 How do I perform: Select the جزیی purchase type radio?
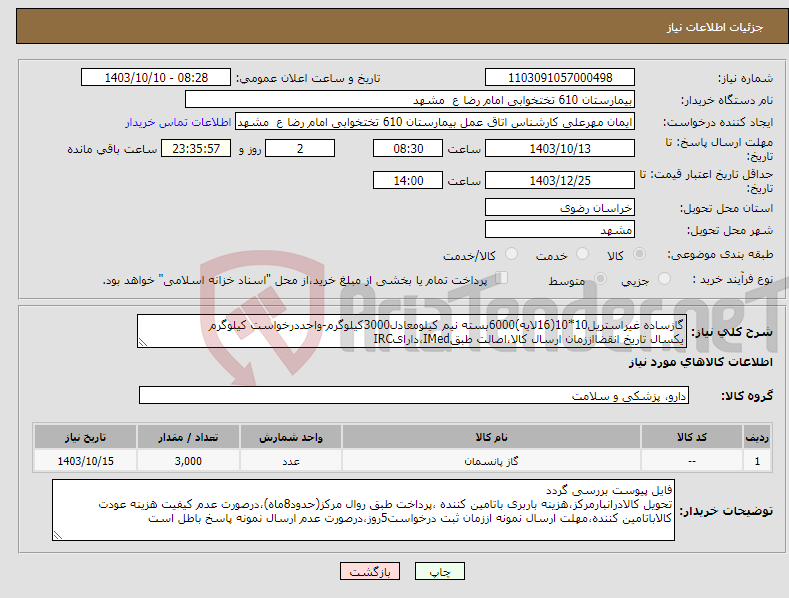(x=664, y=278)
